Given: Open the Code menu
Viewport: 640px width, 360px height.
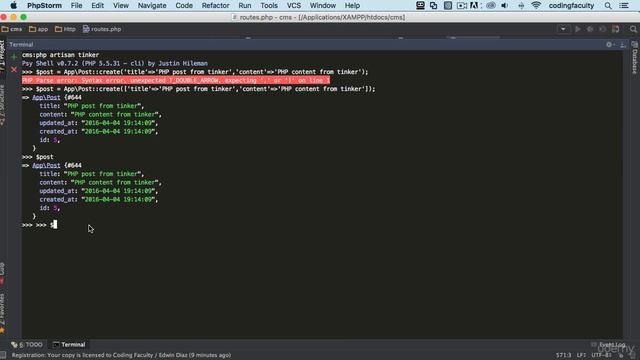Looking at the screenshot, I should (x=184, y=5).
